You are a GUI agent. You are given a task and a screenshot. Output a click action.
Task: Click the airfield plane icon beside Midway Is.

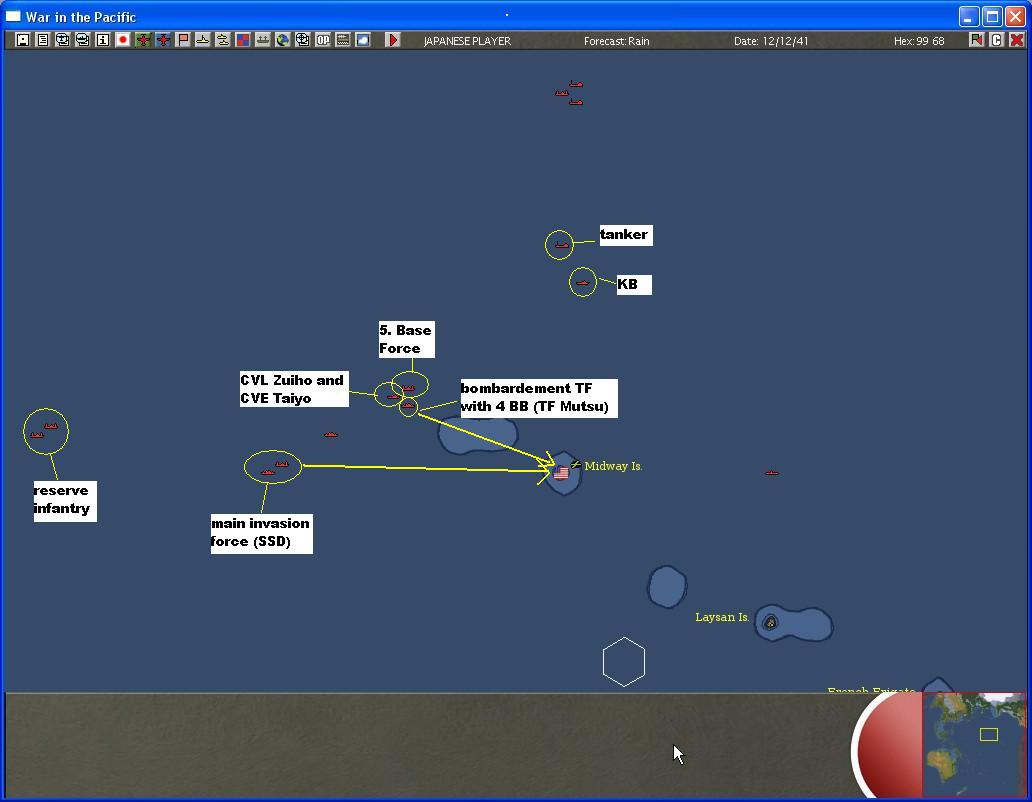point(576,464)
